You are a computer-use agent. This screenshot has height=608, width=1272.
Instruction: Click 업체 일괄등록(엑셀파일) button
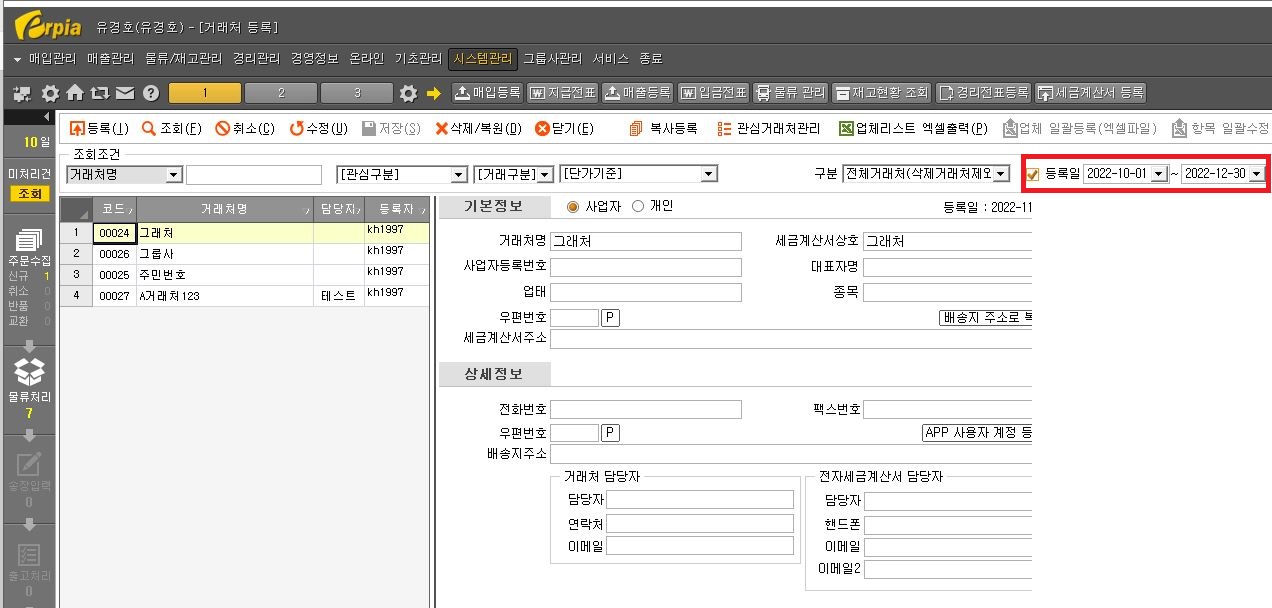1078,128
